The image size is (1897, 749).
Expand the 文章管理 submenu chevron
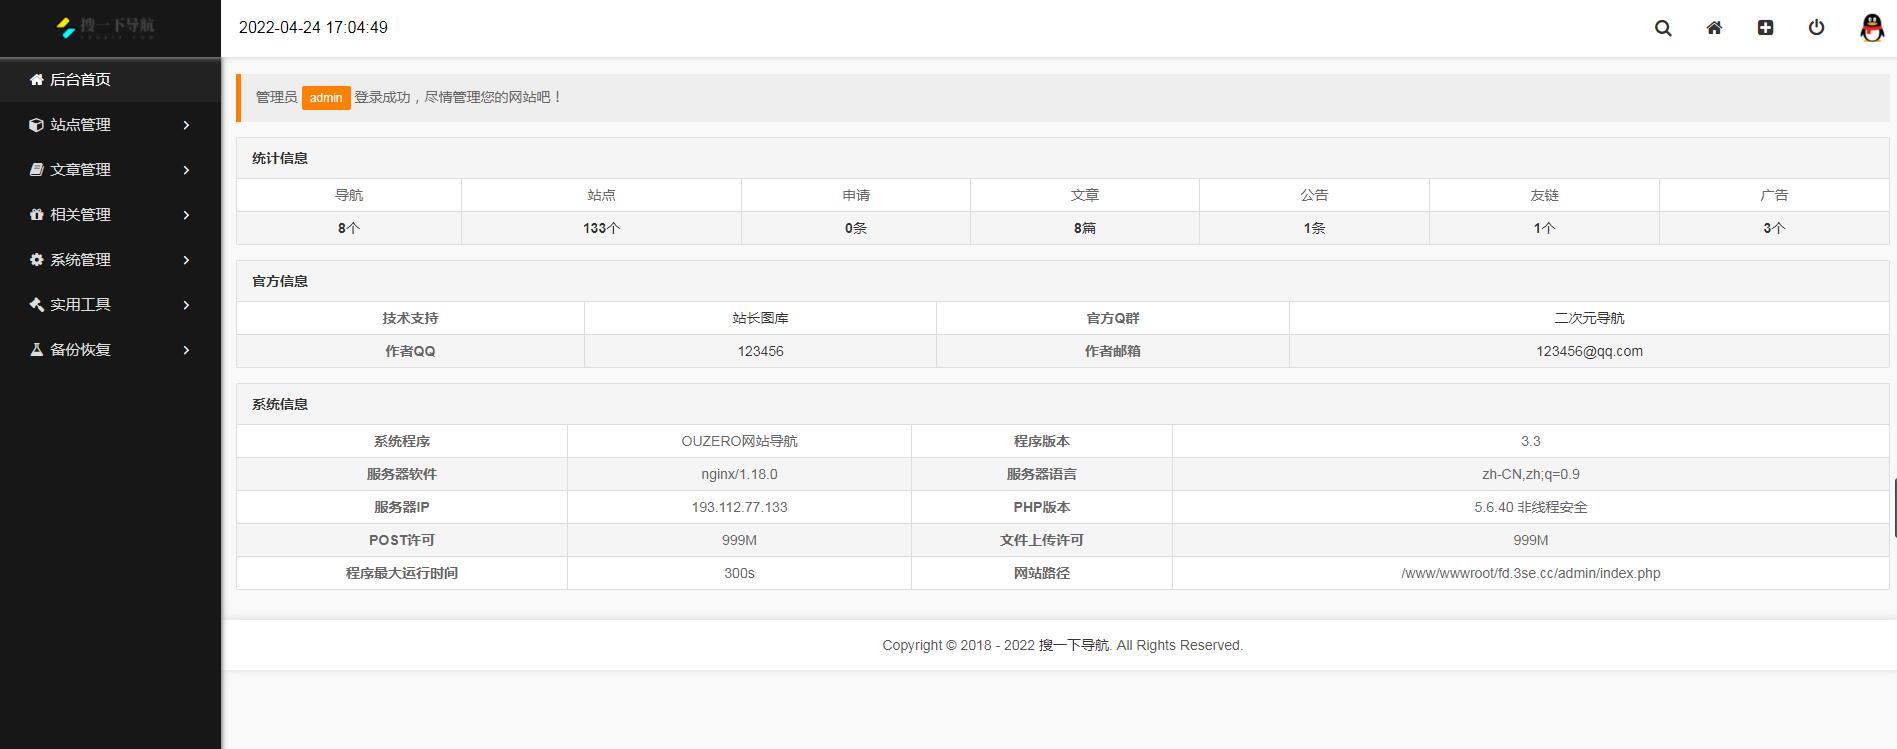pos(186,170)
